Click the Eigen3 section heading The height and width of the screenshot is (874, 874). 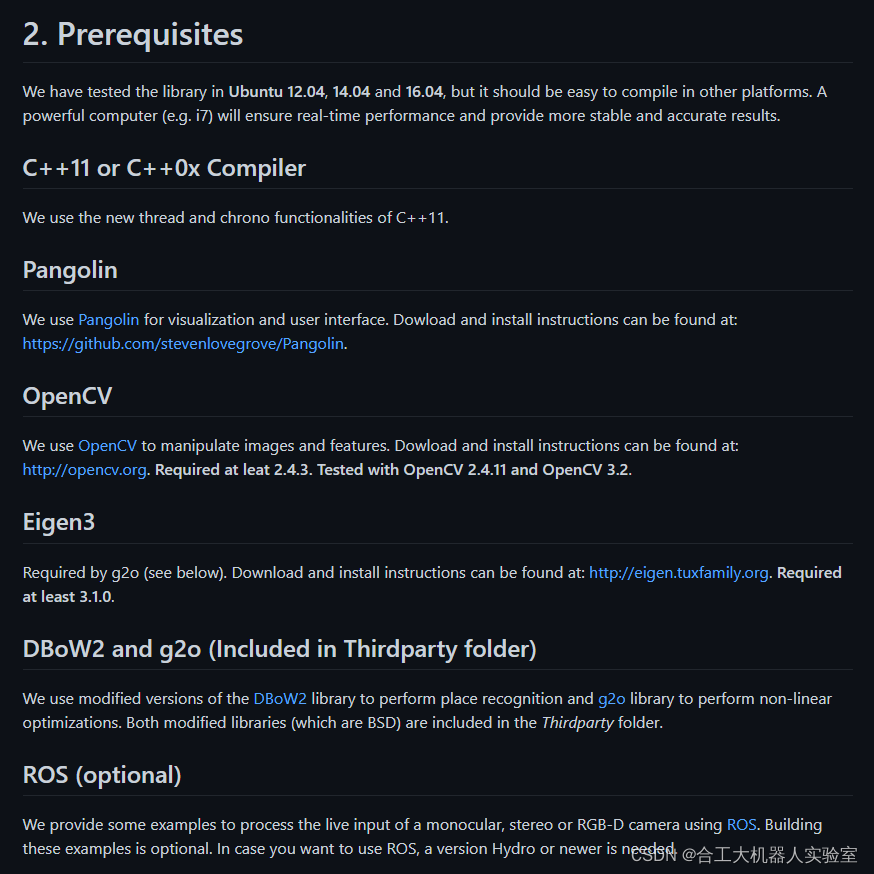tap(59, 522)
